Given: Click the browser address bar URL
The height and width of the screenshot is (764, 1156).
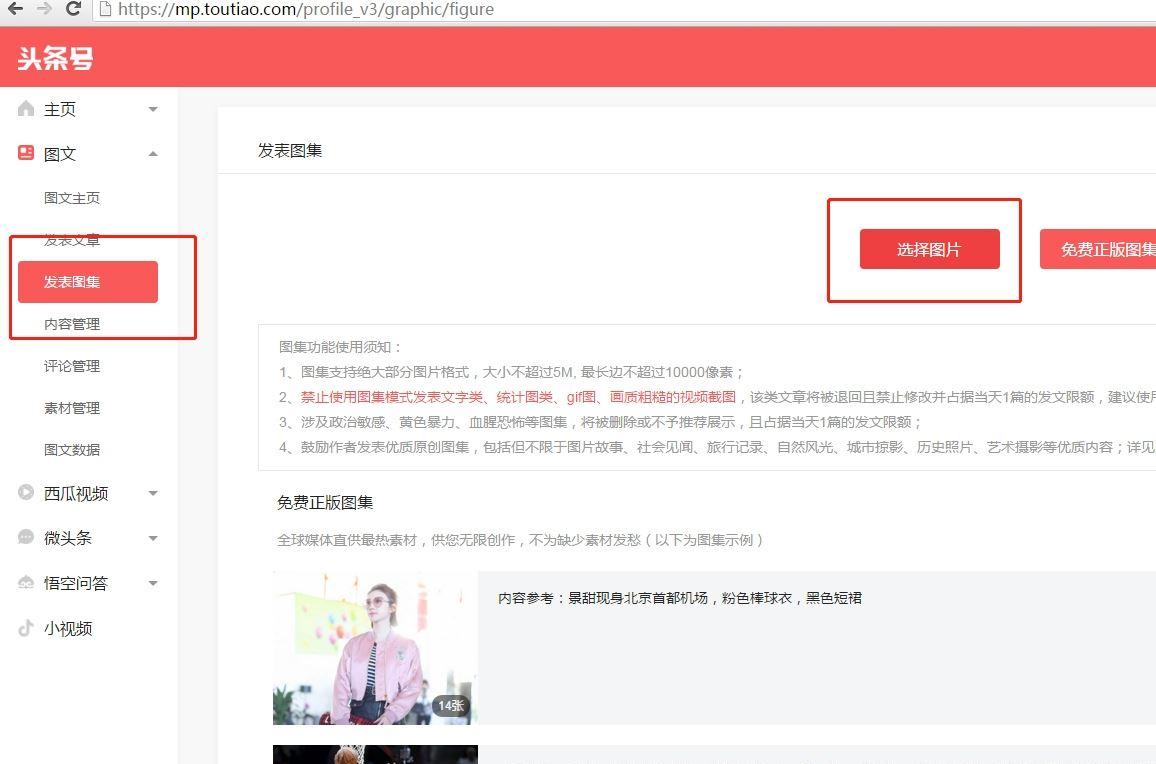Looking at the screenshot, I should pyautogui.click(x=306, y=10).
